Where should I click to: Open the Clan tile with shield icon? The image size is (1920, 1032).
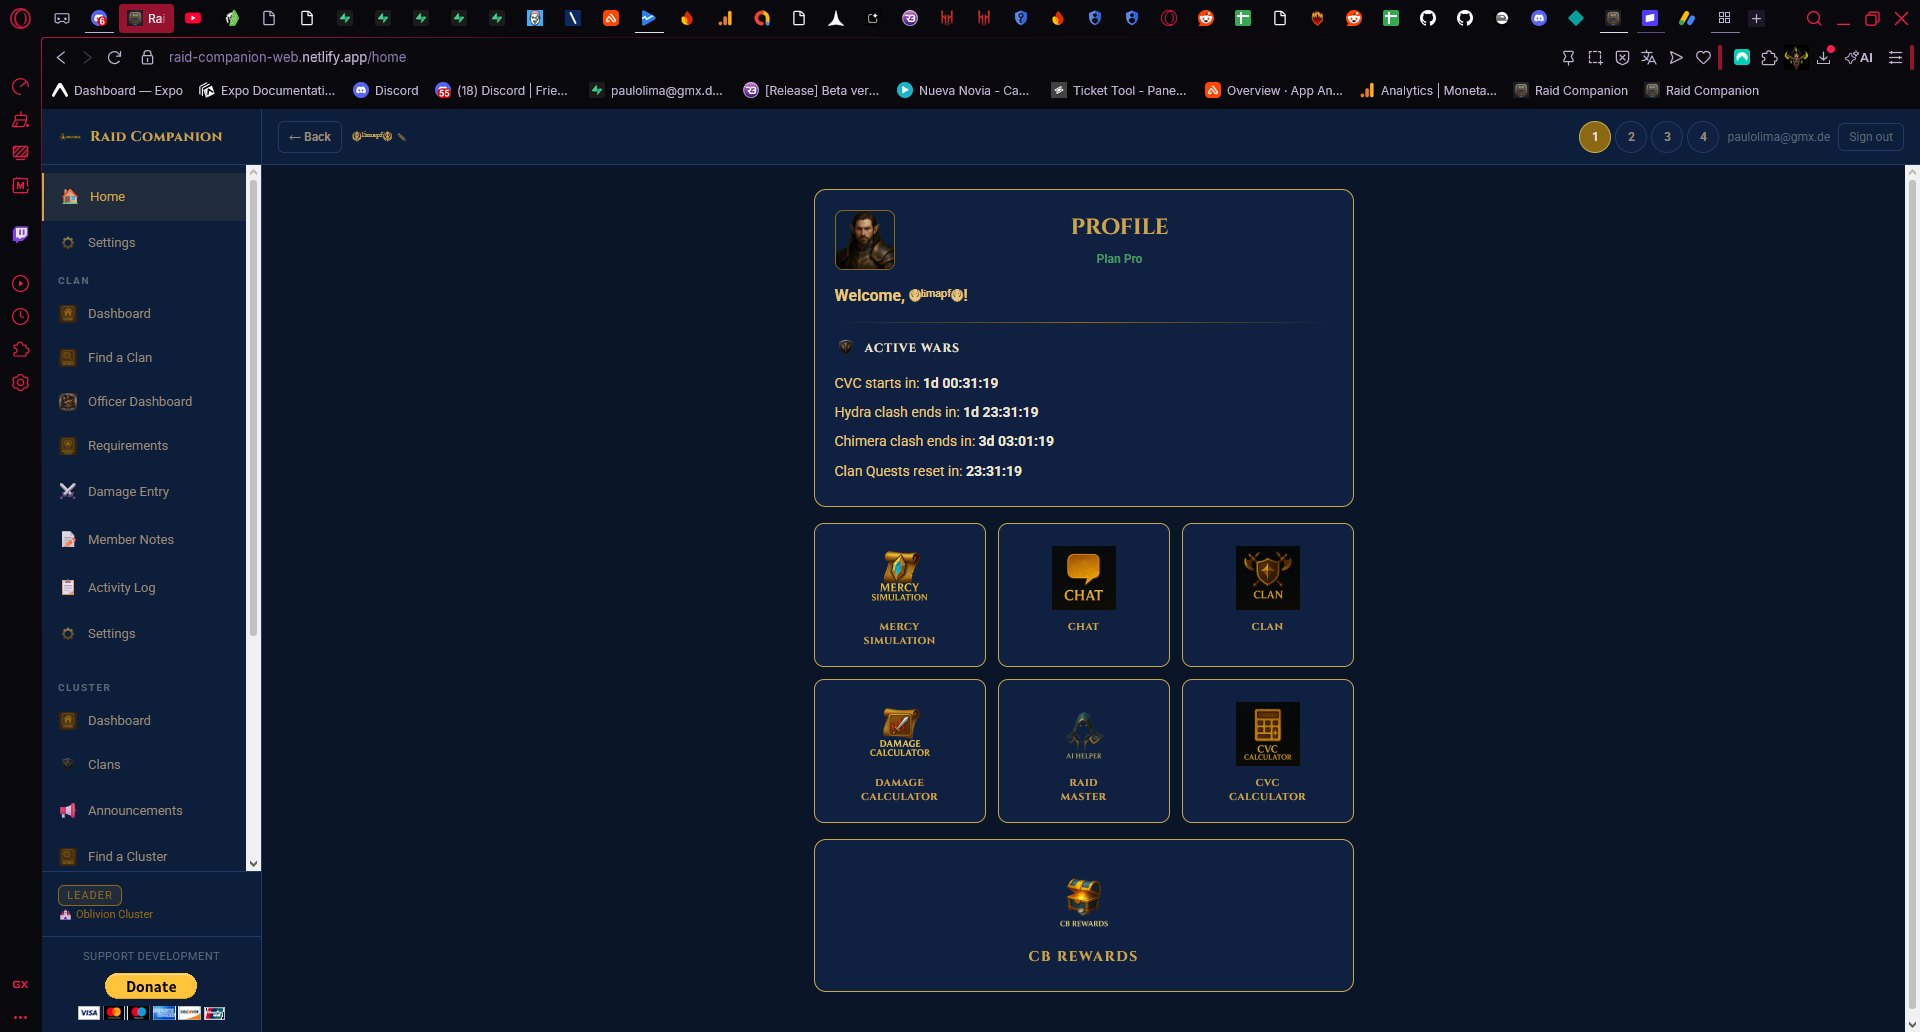click(1267, 595)
